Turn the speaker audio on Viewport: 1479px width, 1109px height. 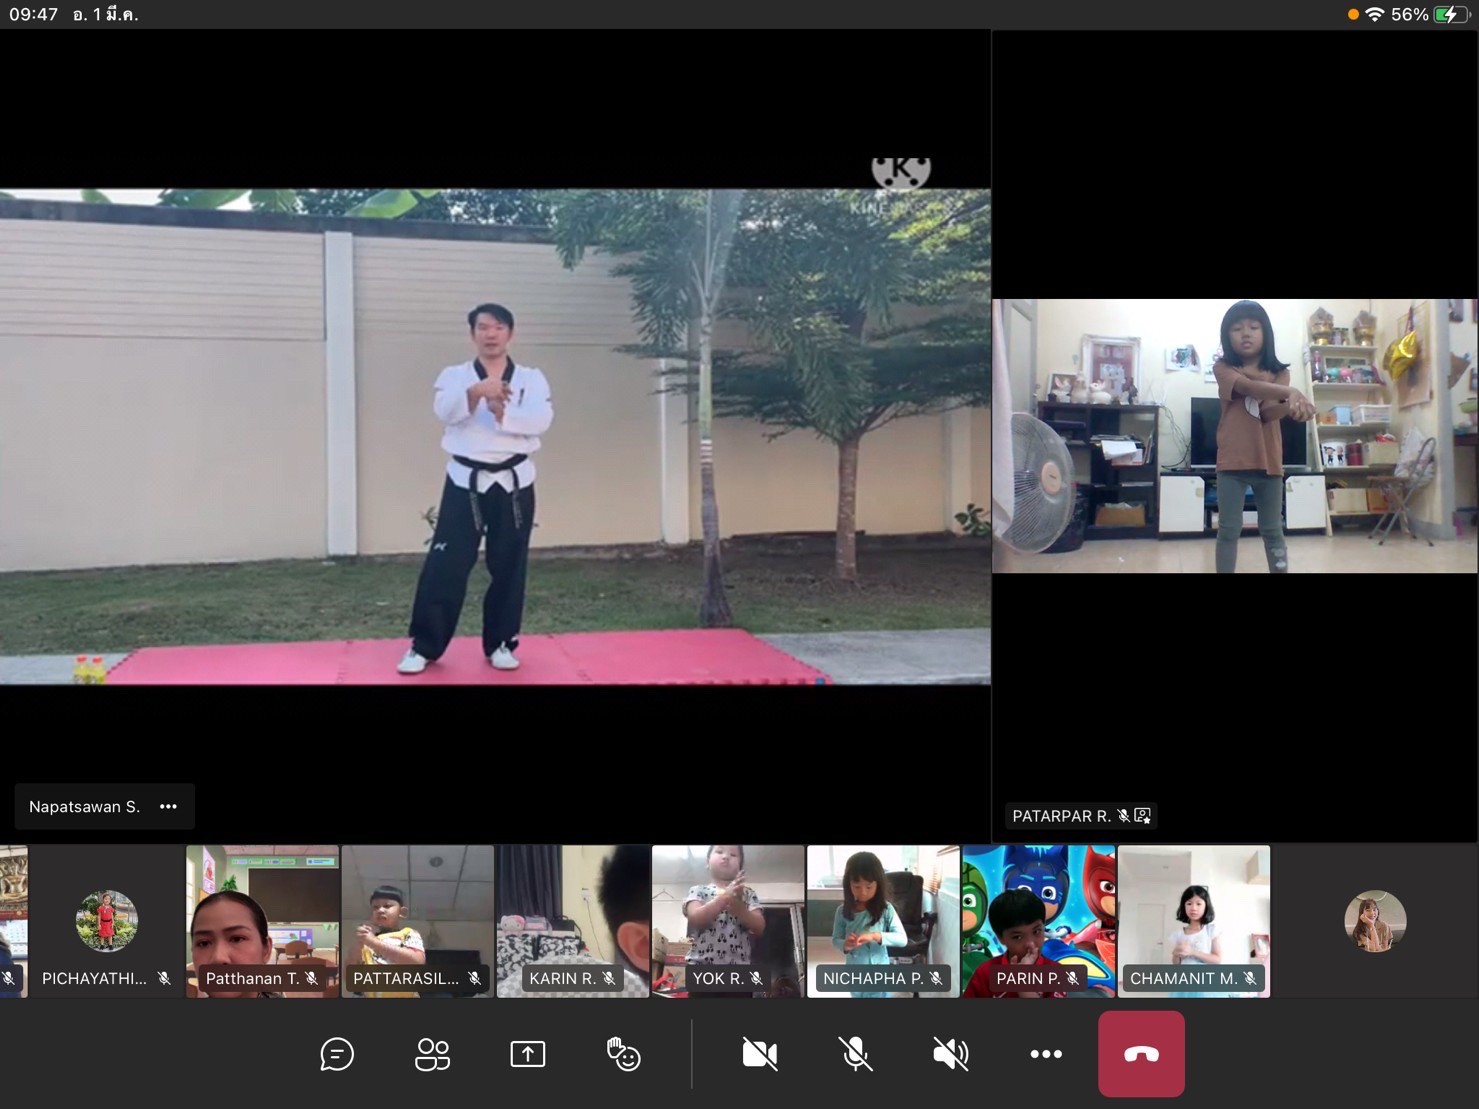[x=950, y=1054]
